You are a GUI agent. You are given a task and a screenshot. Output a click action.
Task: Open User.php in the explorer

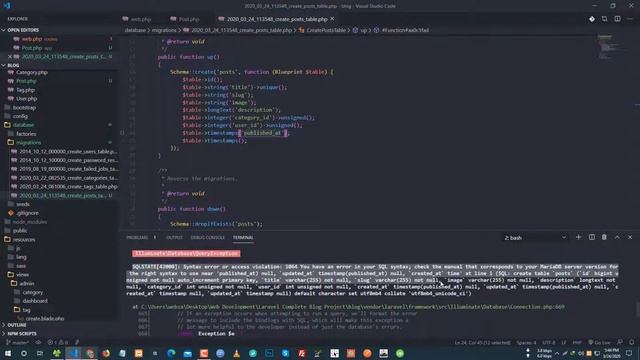[27, 98]
